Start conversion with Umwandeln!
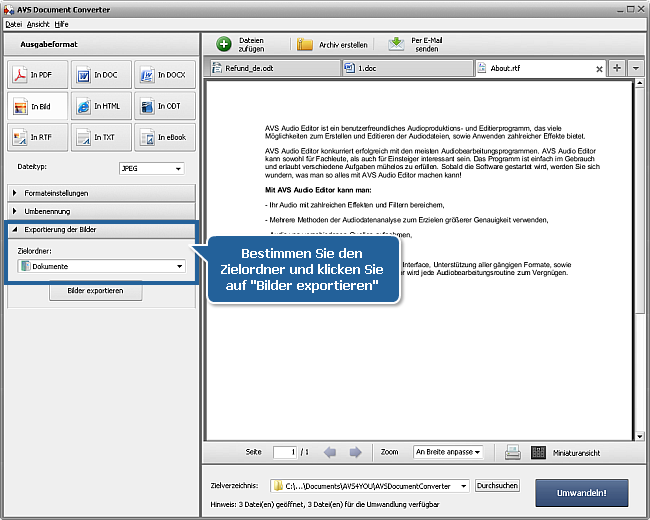This screenshot has height=520, width=650. point(582,493)
